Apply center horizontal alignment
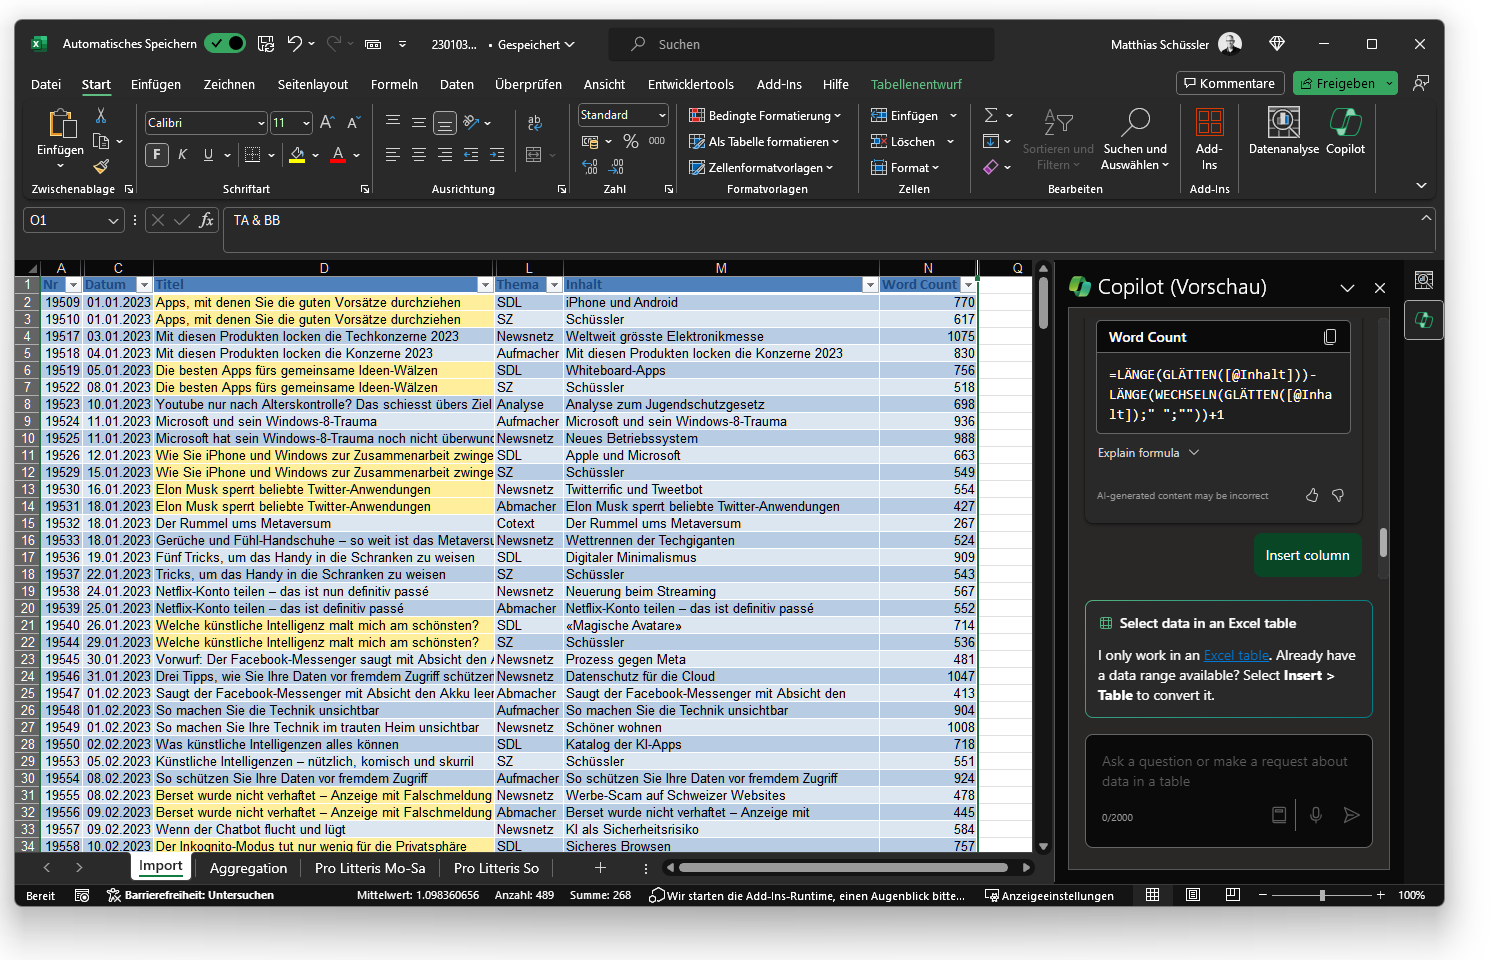 click(419, 155)
